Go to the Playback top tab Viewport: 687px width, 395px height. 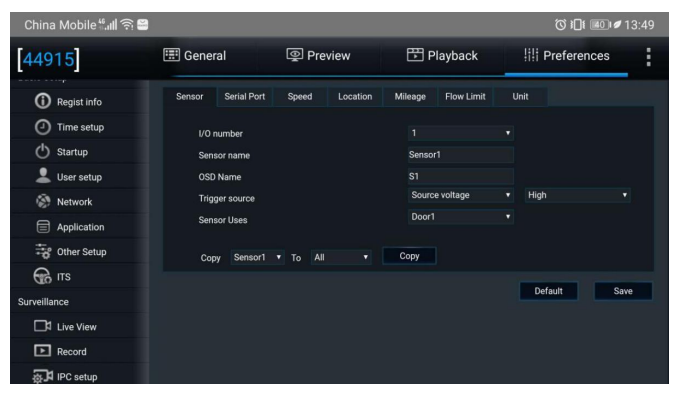tap(443, 56)
